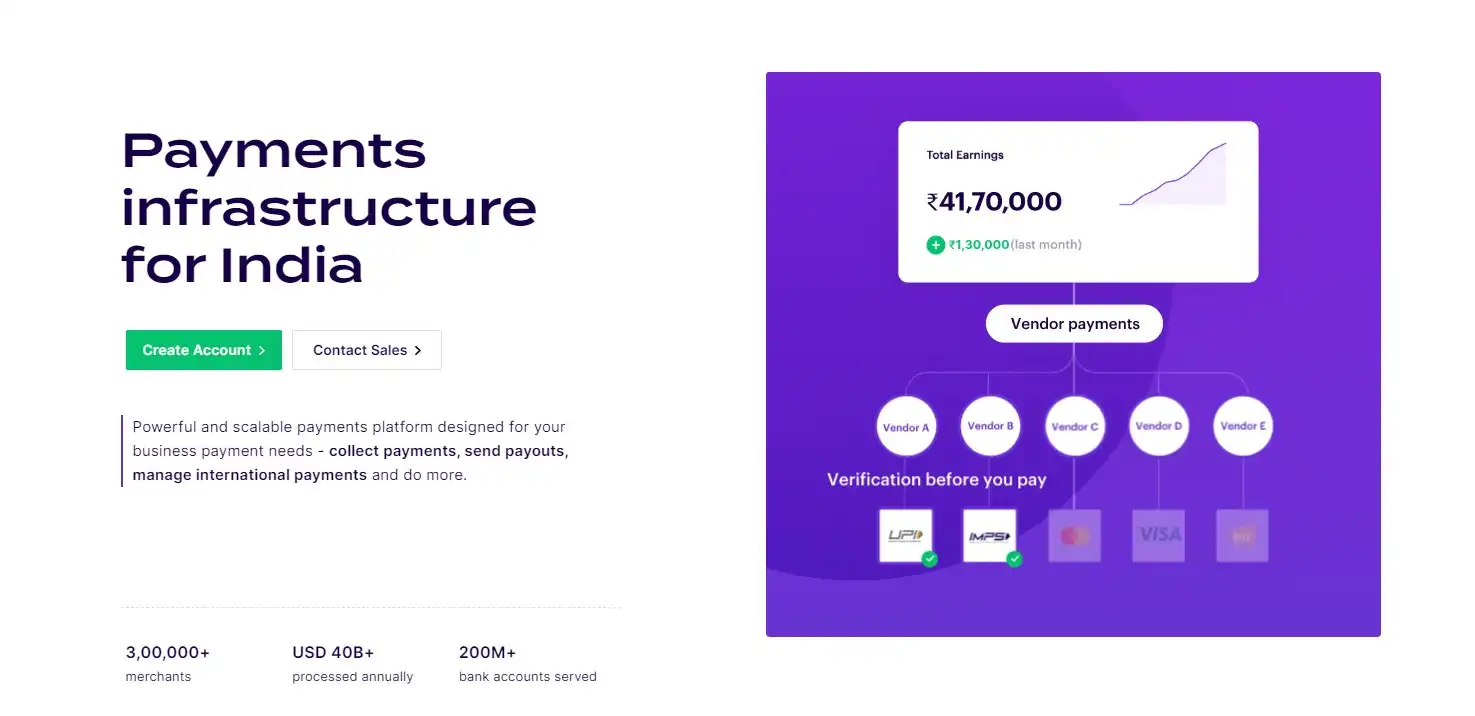Select the Vendor E circle
This screenshot has height=716, width=1475.
(1243, 427)
